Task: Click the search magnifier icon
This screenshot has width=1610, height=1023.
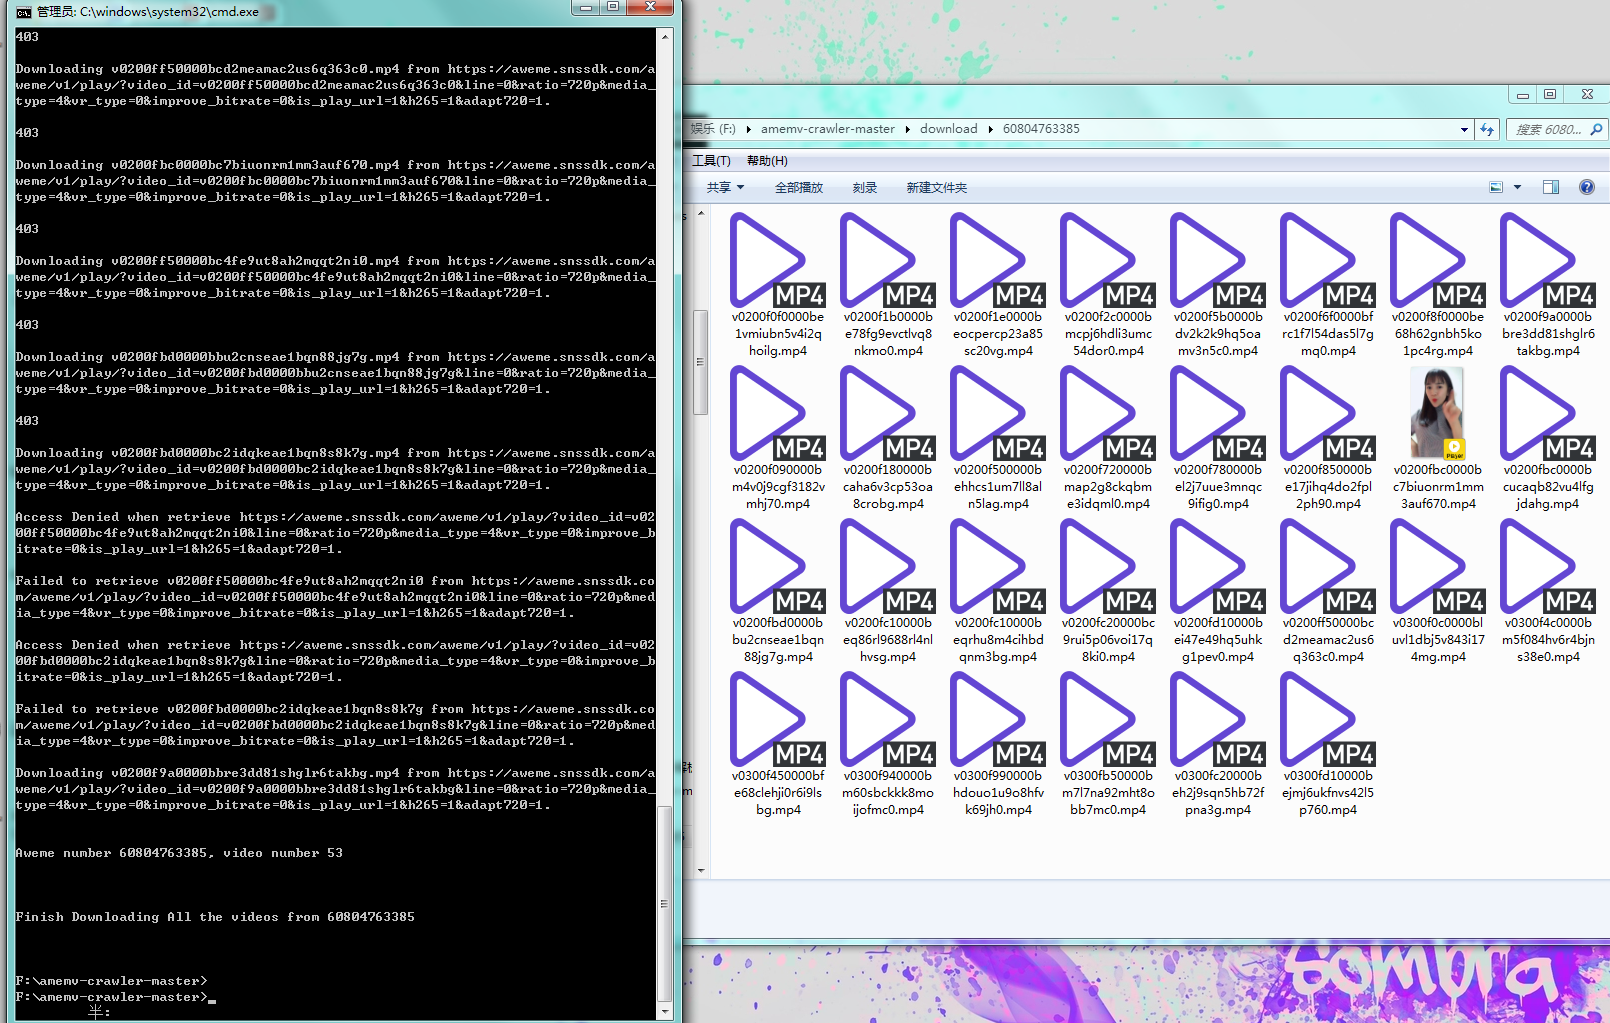Action: (x=1597, y=129)
